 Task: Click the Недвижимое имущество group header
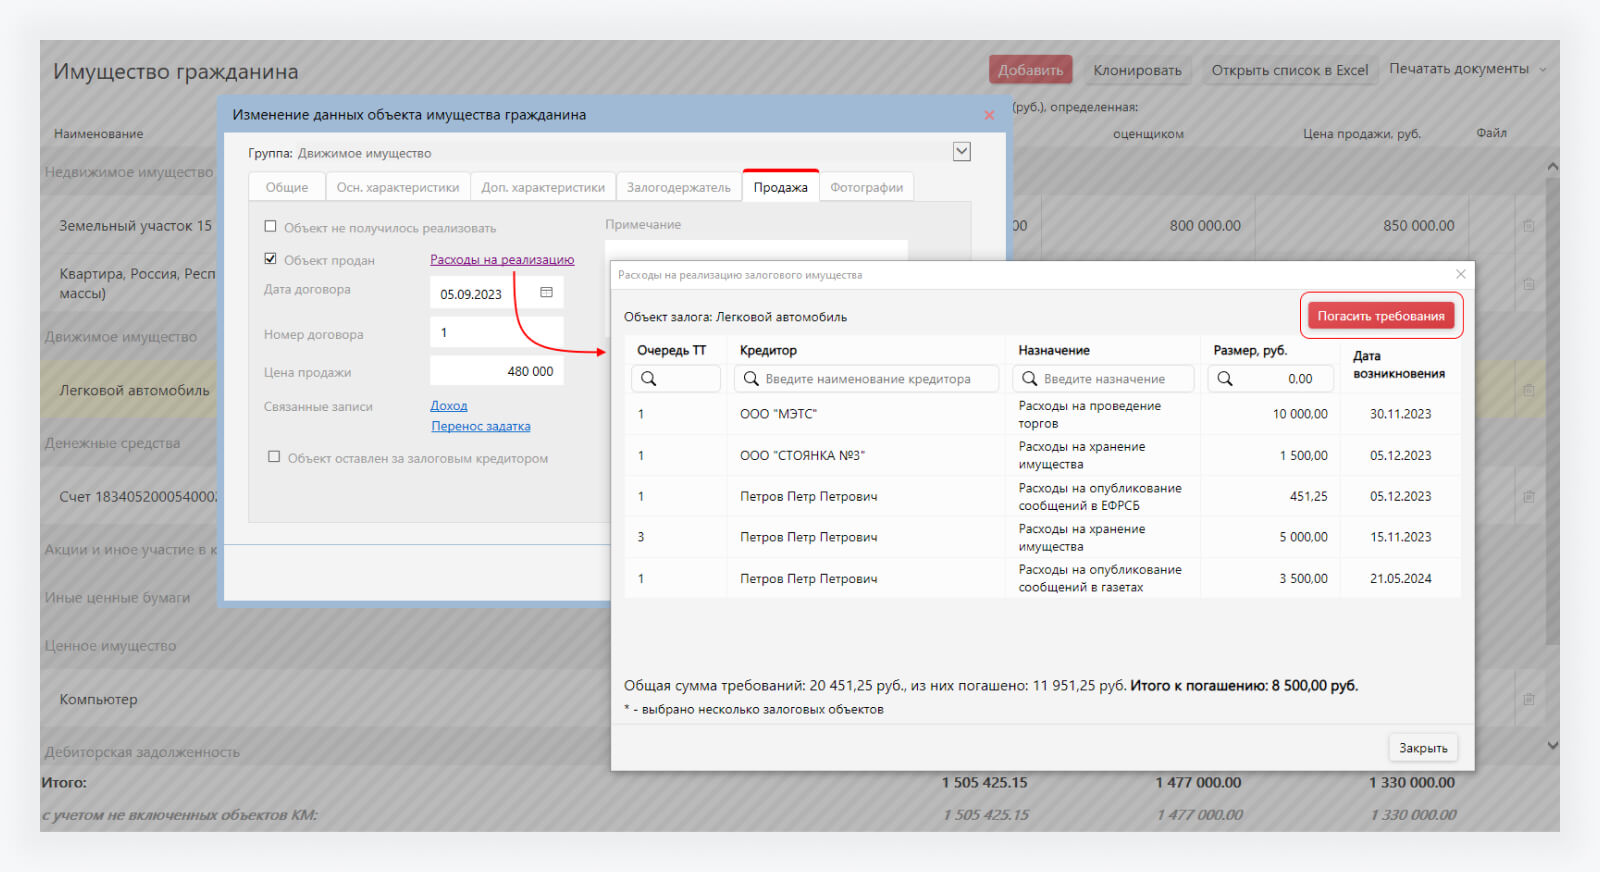tap(128, 172)
